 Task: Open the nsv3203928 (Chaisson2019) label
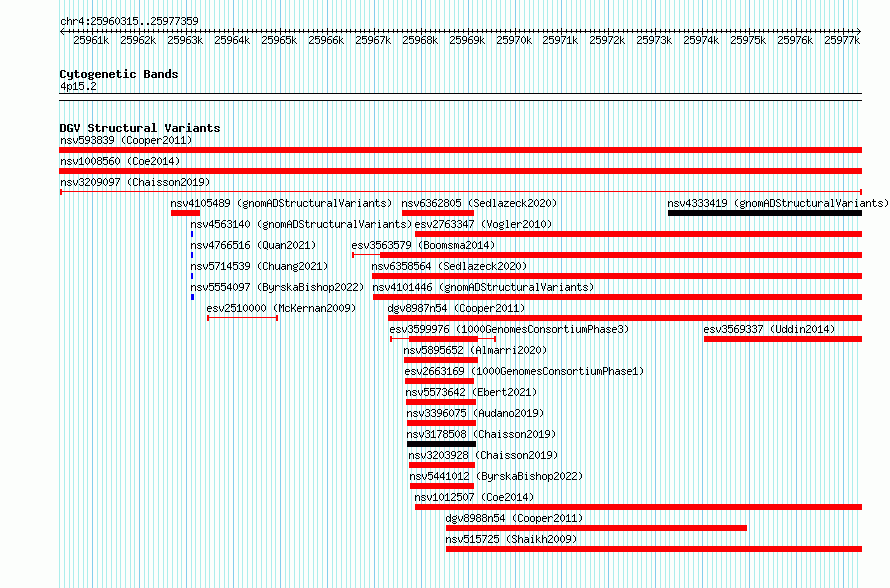tap(483, 455)
